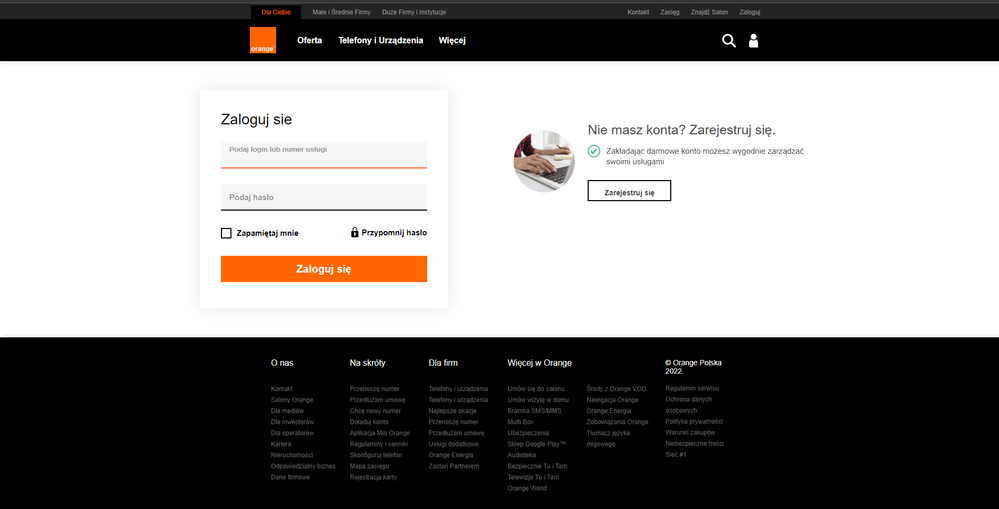Click the Zasięg link in top bar
The height and width of the screenshot is (509, 999).
tap(669, 12)
